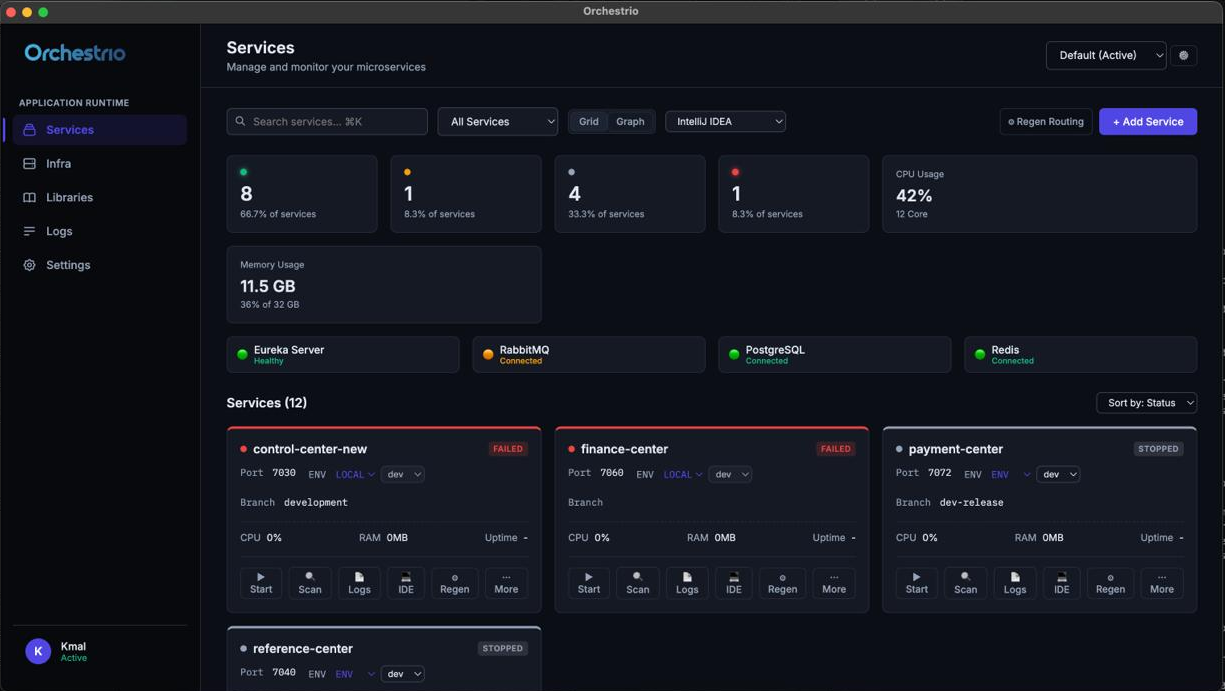
Task: Open LOCAL env dropdown on control-center-new
Action: pyautogui.click(x=355, y=475)
